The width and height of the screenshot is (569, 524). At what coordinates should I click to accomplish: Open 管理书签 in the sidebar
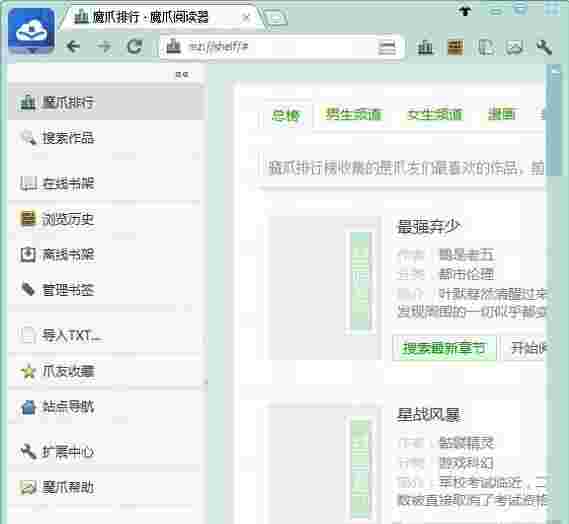(x=106, y=290)
